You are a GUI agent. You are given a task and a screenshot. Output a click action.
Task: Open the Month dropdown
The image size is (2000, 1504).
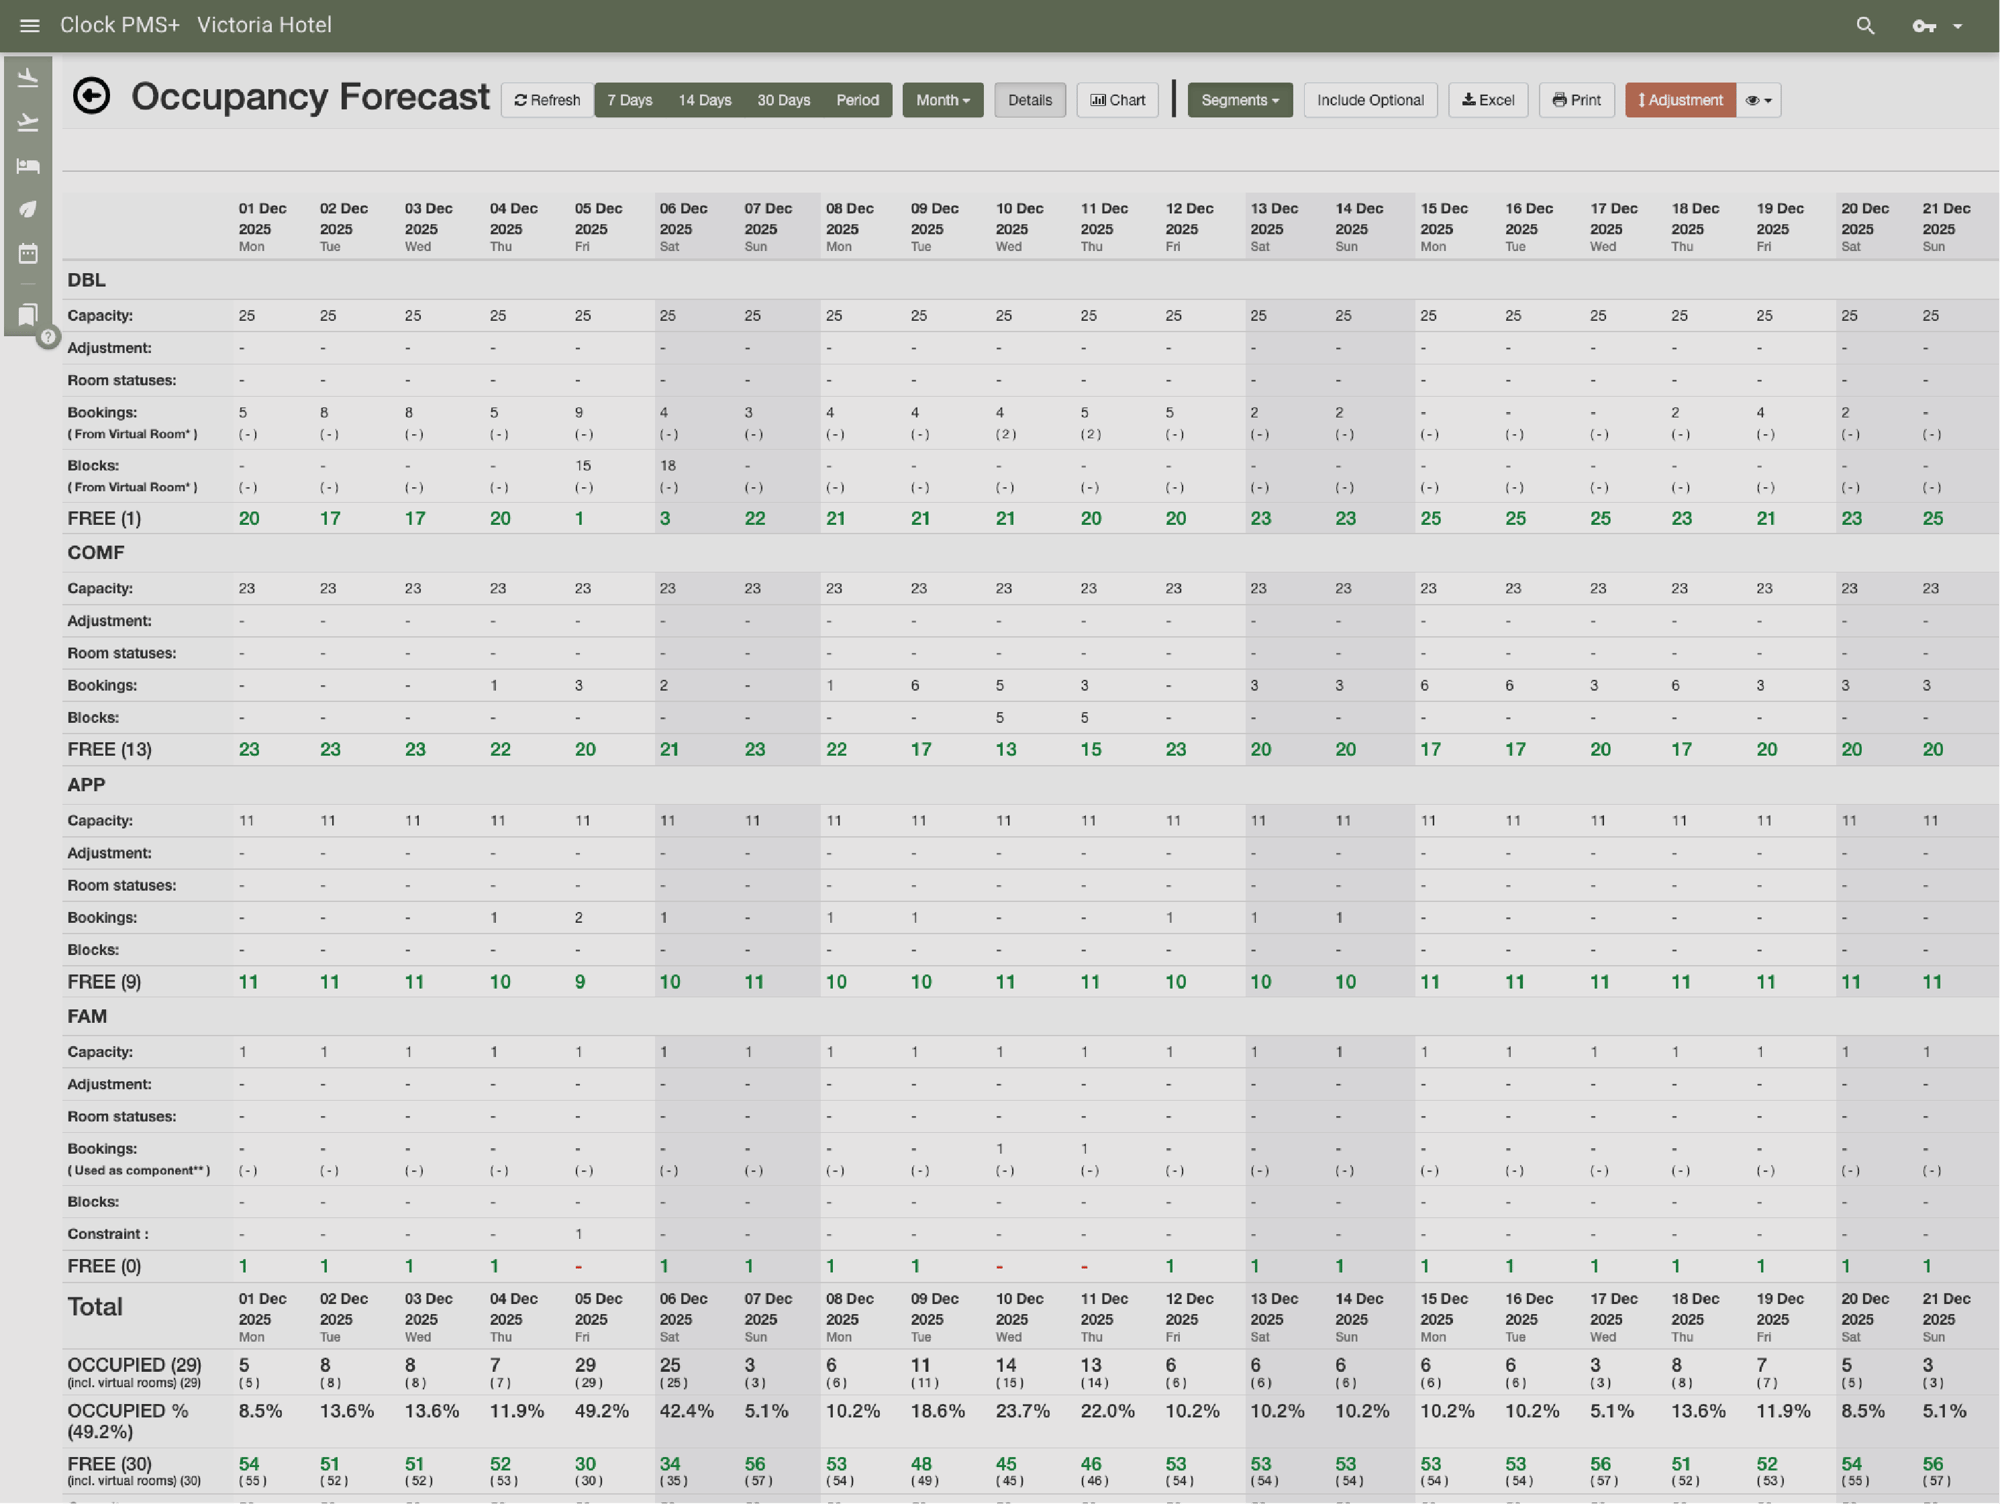pyautogui.click(x=941, y=100)
